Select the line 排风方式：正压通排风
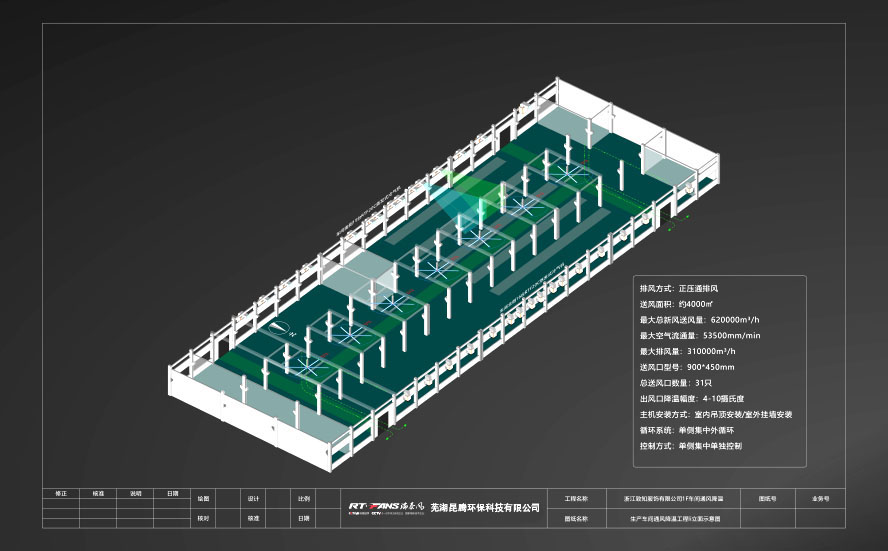 coord(678,288)
